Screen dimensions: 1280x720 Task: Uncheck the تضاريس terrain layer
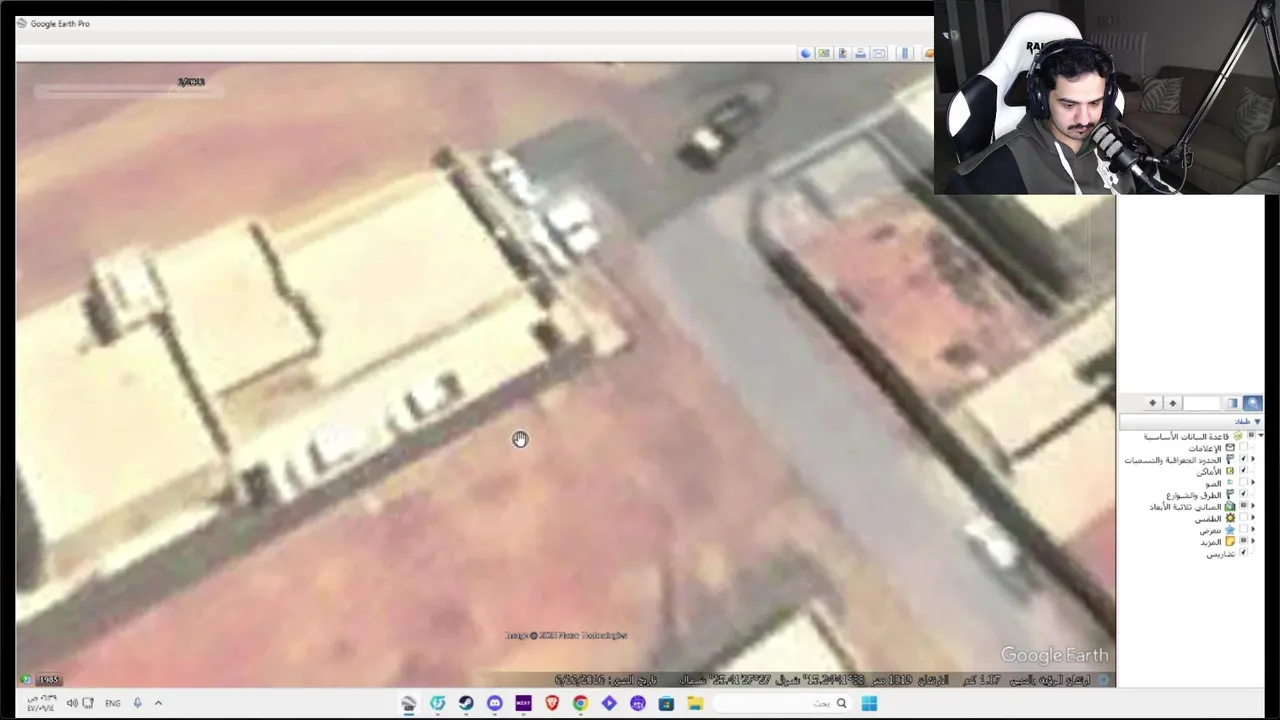coord(1244,553)
